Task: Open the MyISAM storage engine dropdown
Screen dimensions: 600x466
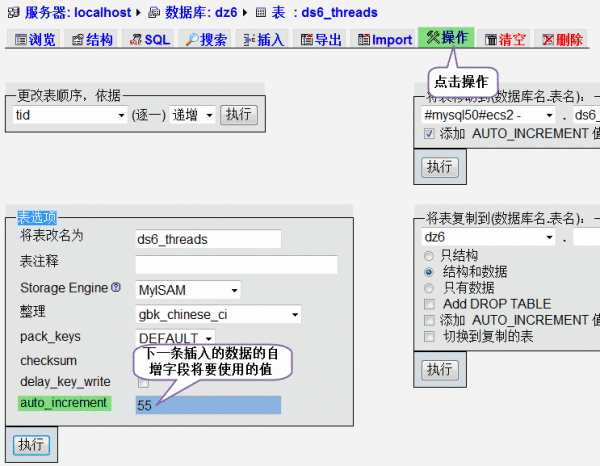Action: click(x=188, y=290)
